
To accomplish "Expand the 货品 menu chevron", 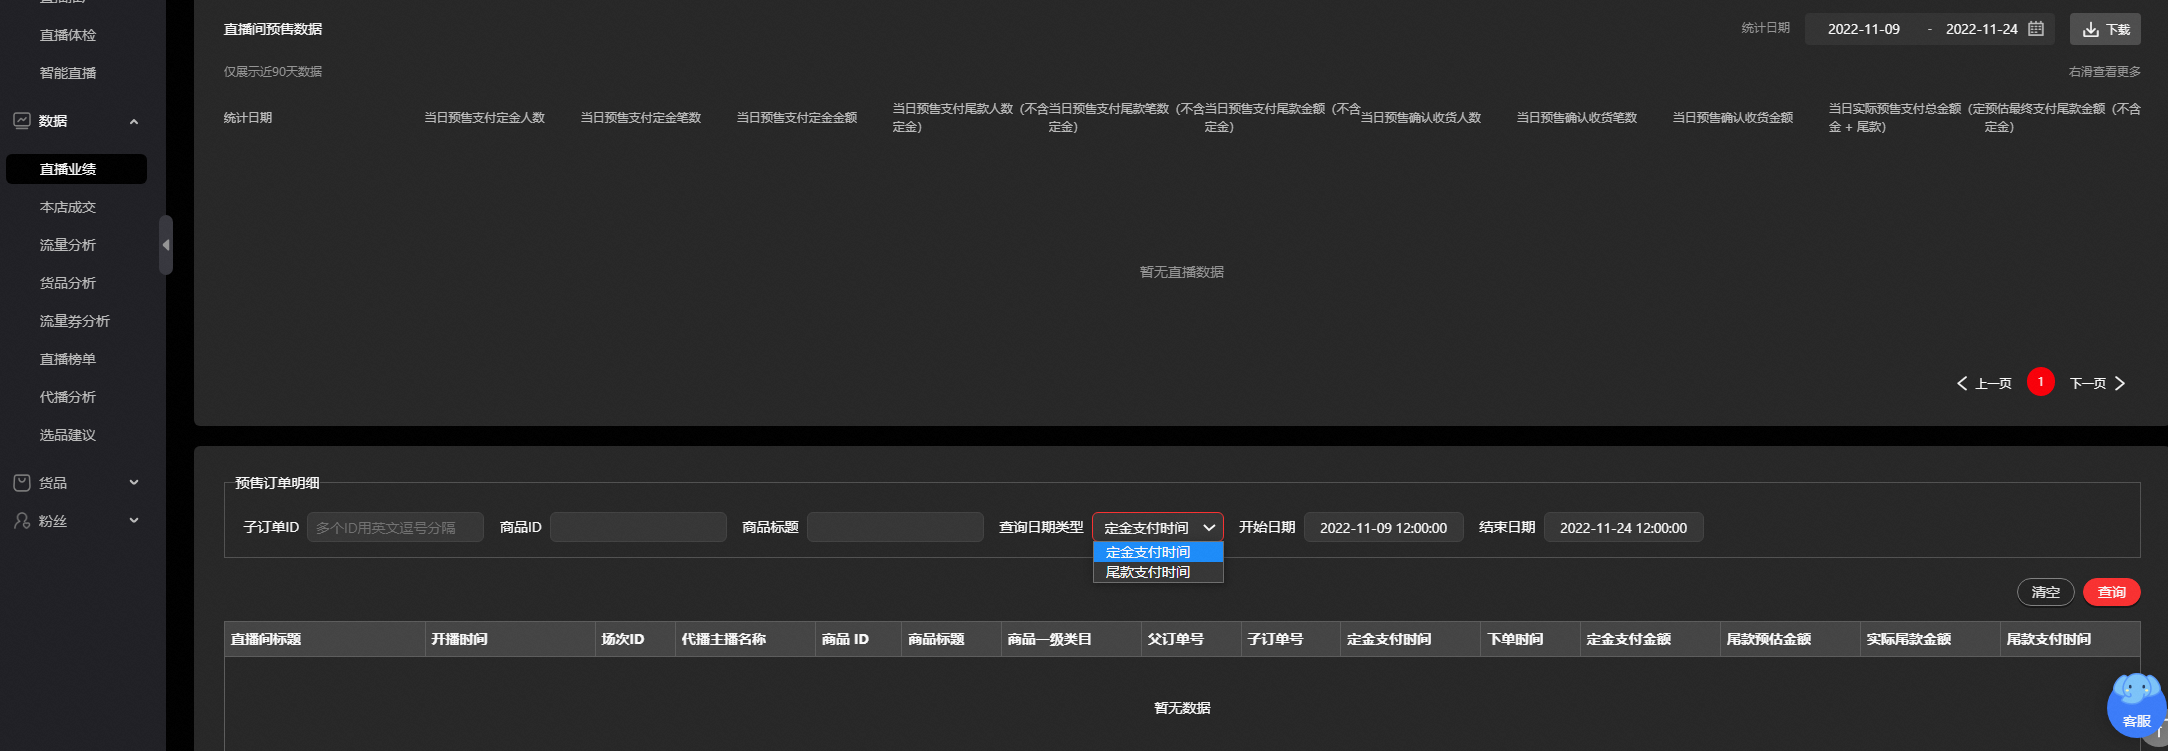I will [134, 483].
